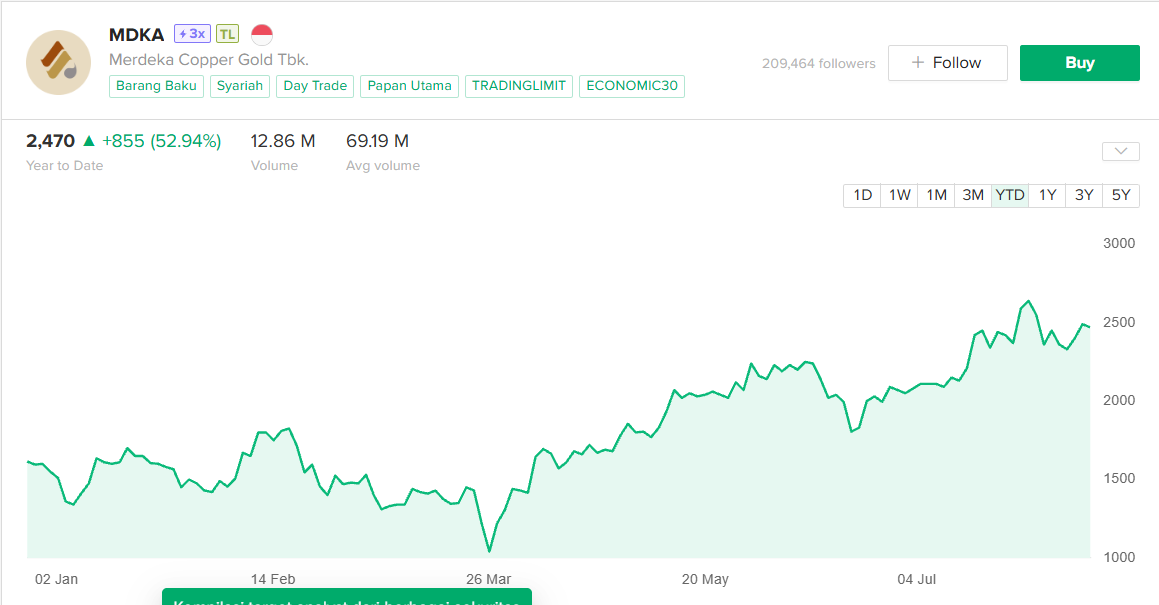Switch chart to 1M timeframe
1159x605 pixels.
click(x=937, y=195)
